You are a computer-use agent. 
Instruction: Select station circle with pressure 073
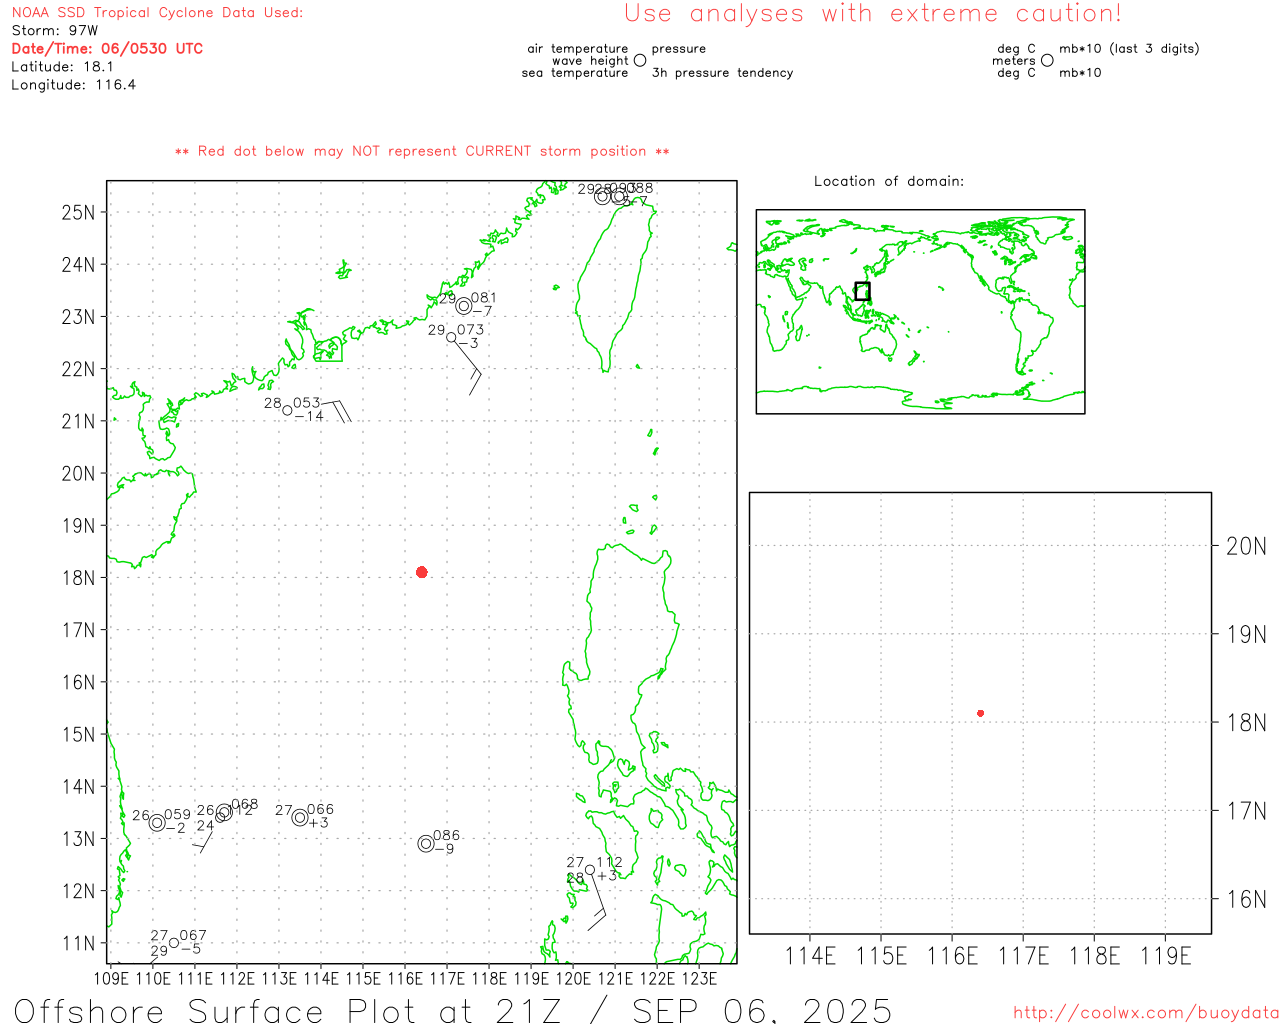(x=451, y=338)
